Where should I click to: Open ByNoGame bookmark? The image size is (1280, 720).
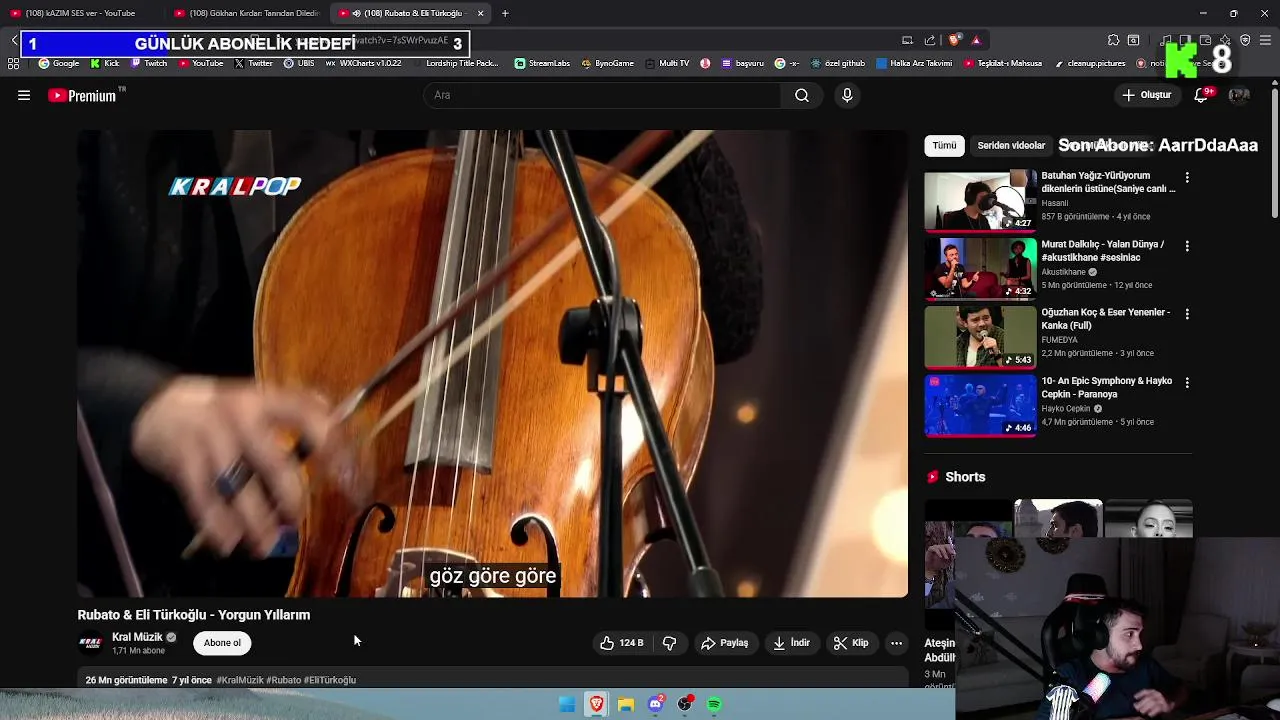[x=607, y=63]
